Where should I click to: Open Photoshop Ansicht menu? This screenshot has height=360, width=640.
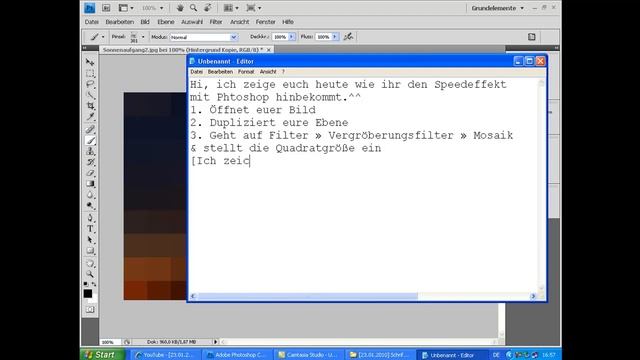coord(239,22)
